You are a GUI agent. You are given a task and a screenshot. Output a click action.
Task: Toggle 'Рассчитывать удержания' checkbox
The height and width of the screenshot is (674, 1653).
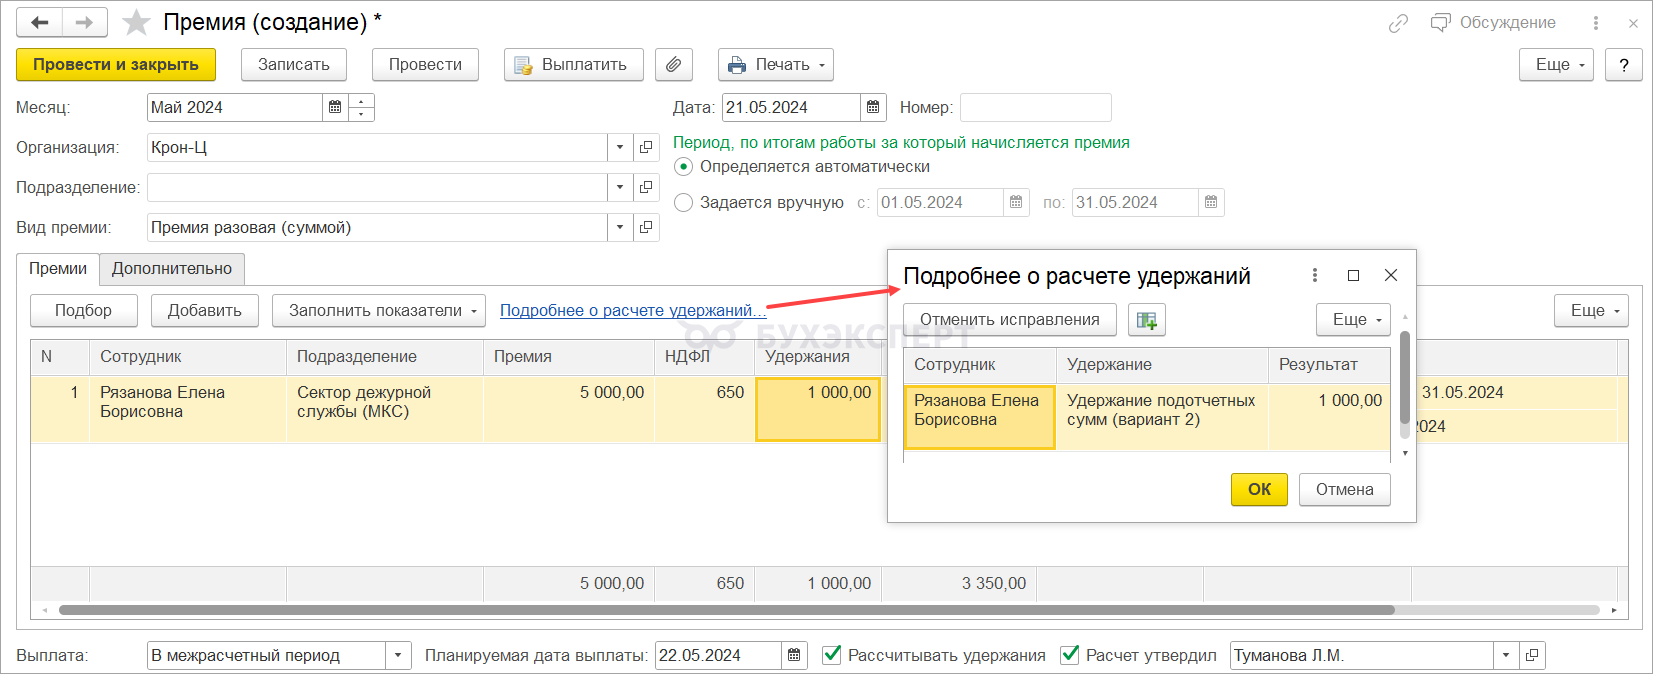point(831,655)
